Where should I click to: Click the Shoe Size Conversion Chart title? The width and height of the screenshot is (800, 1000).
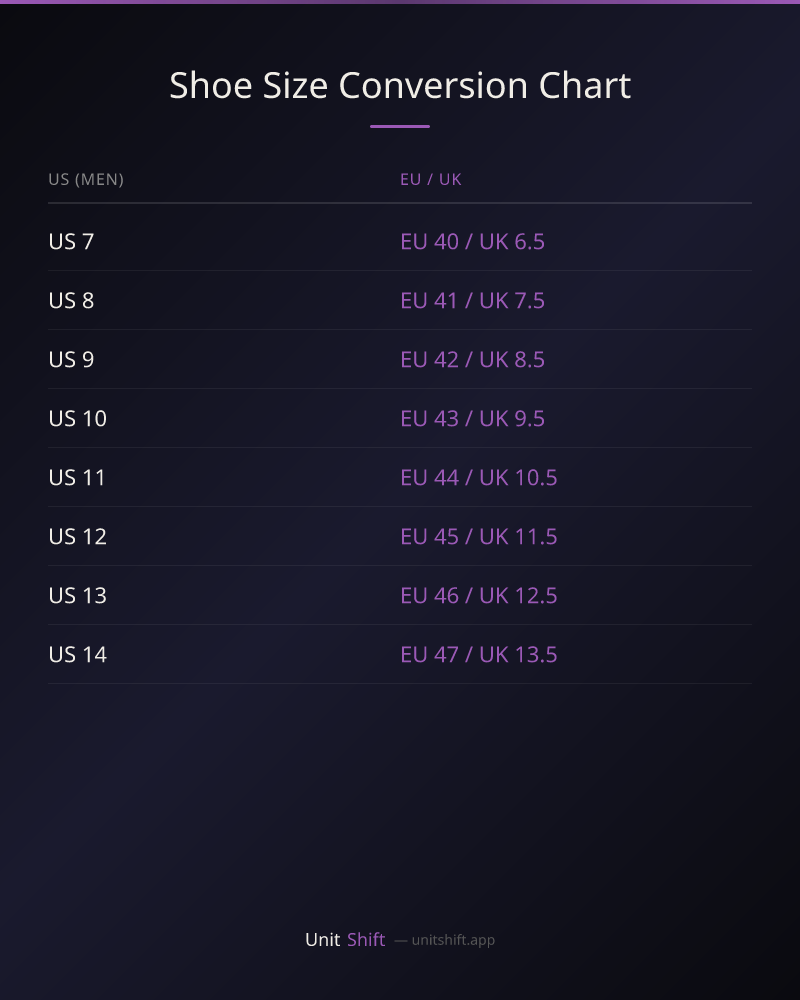pyautogui.click(x=400, y=86)
